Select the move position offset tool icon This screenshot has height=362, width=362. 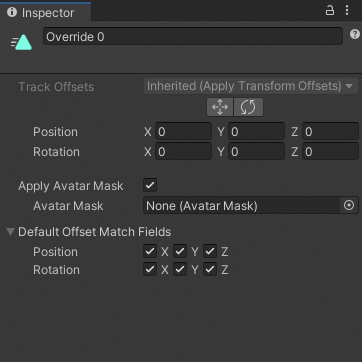pos(220,107)
